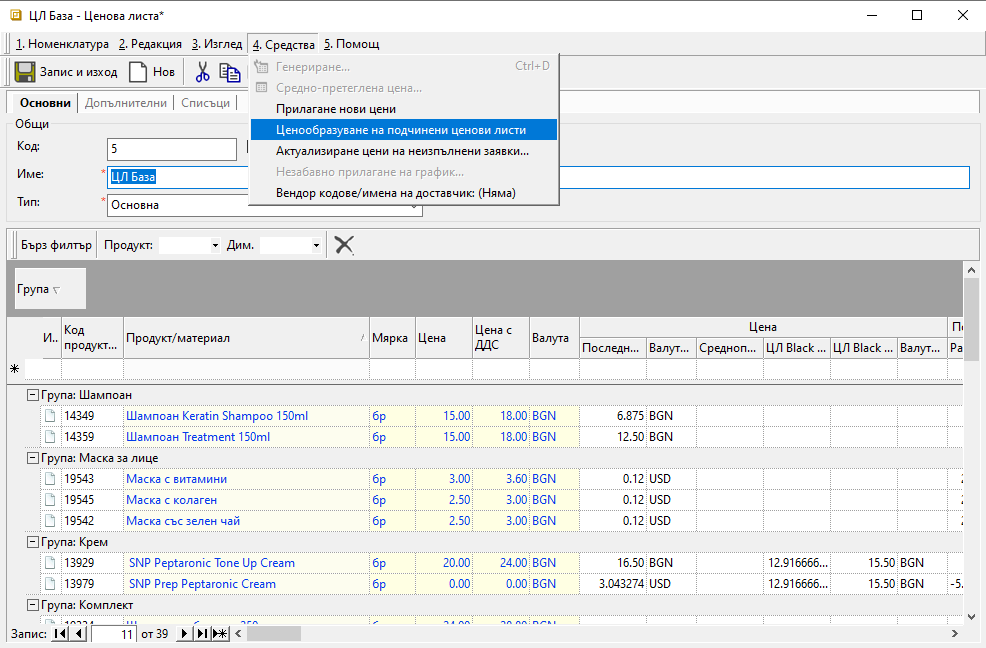
Task: Collapse the Група: Шампоан group
Action: coord(33,395)
